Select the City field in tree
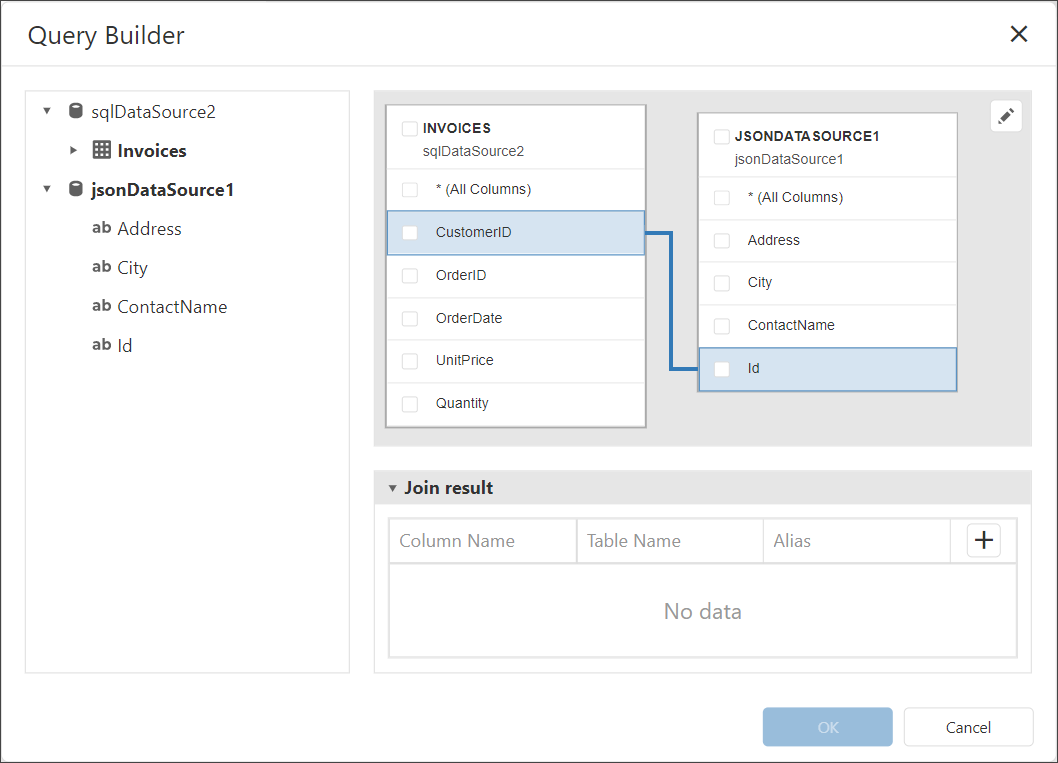The image size is (1058, 763). (132, 268)
